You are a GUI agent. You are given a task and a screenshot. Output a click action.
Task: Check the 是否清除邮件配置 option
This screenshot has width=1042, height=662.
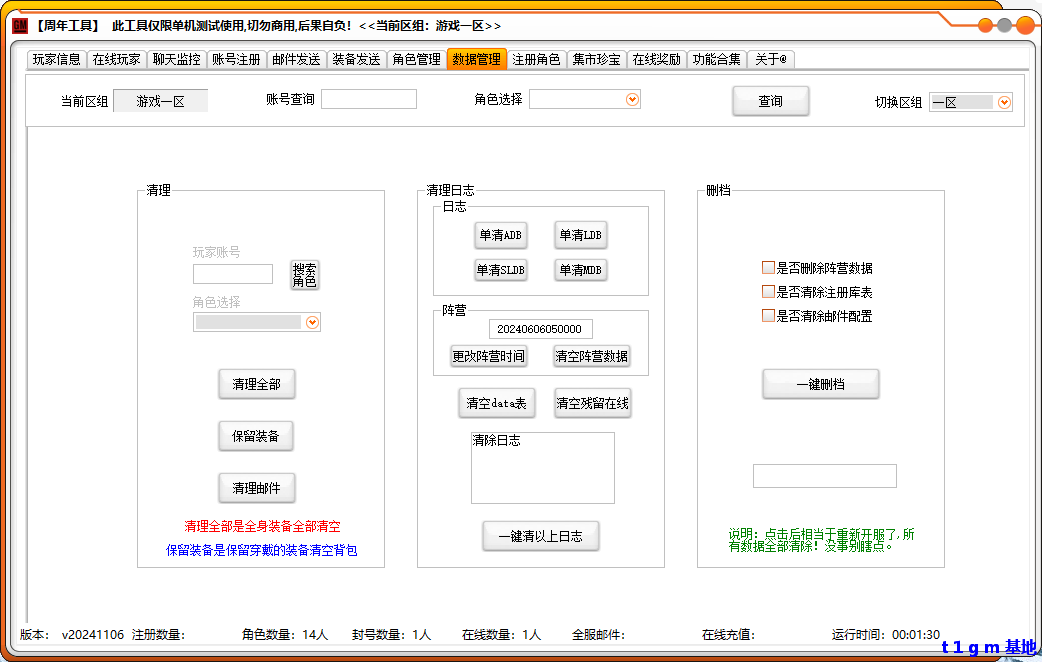click(768, 316)
